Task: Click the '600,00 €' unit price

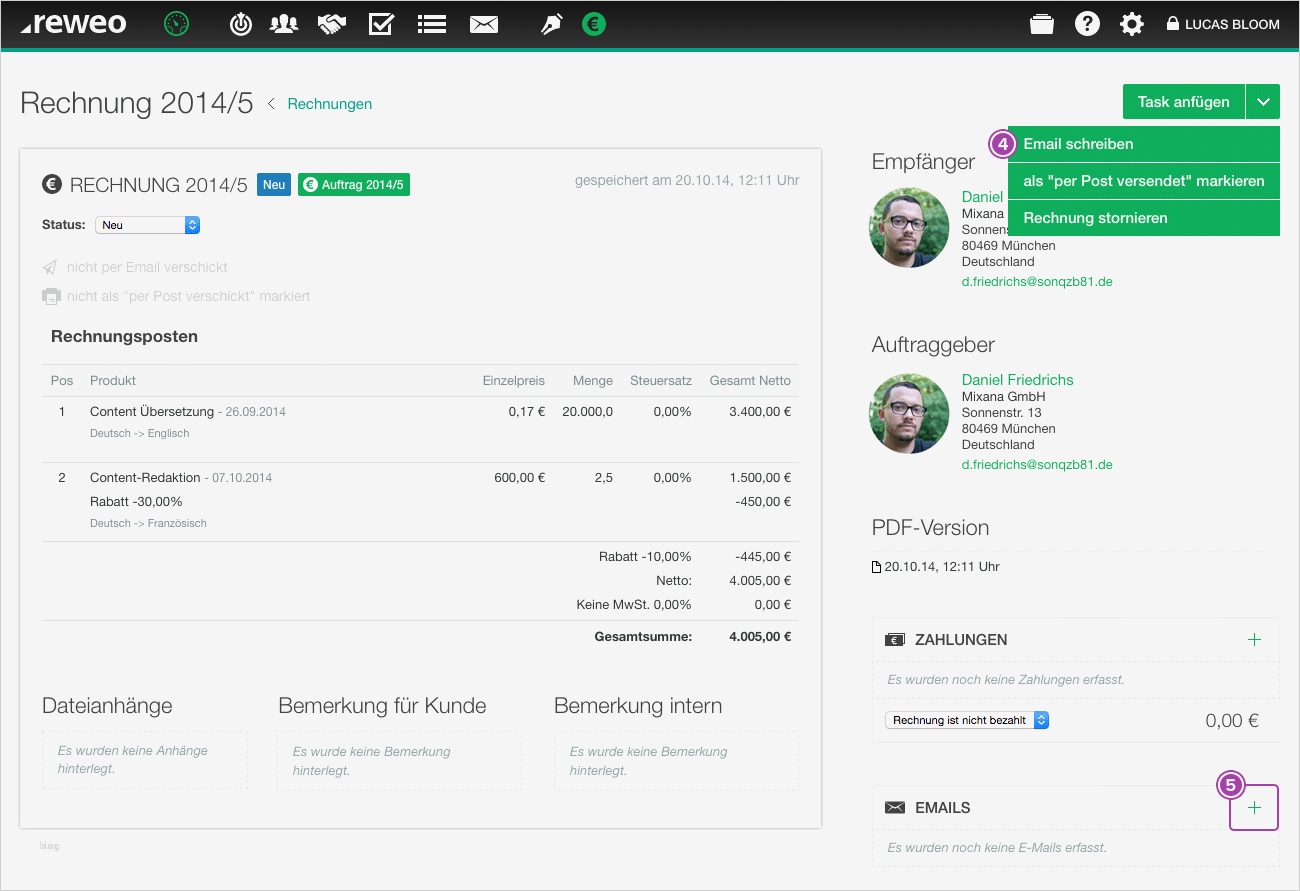Action: (x=520, y=477)
